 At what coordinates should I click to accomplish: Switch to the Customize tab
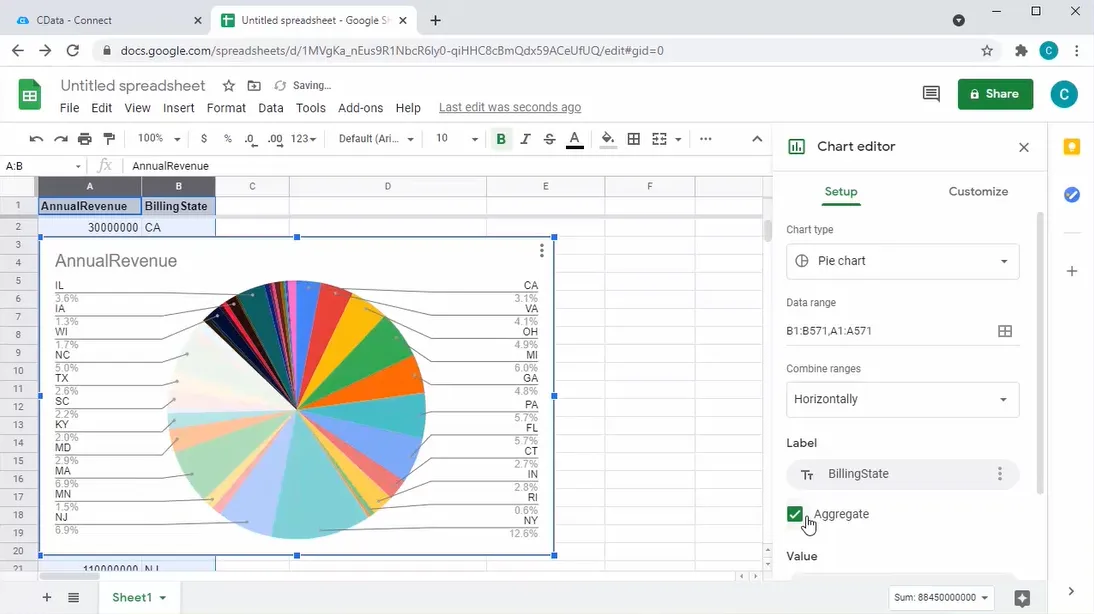978,191
